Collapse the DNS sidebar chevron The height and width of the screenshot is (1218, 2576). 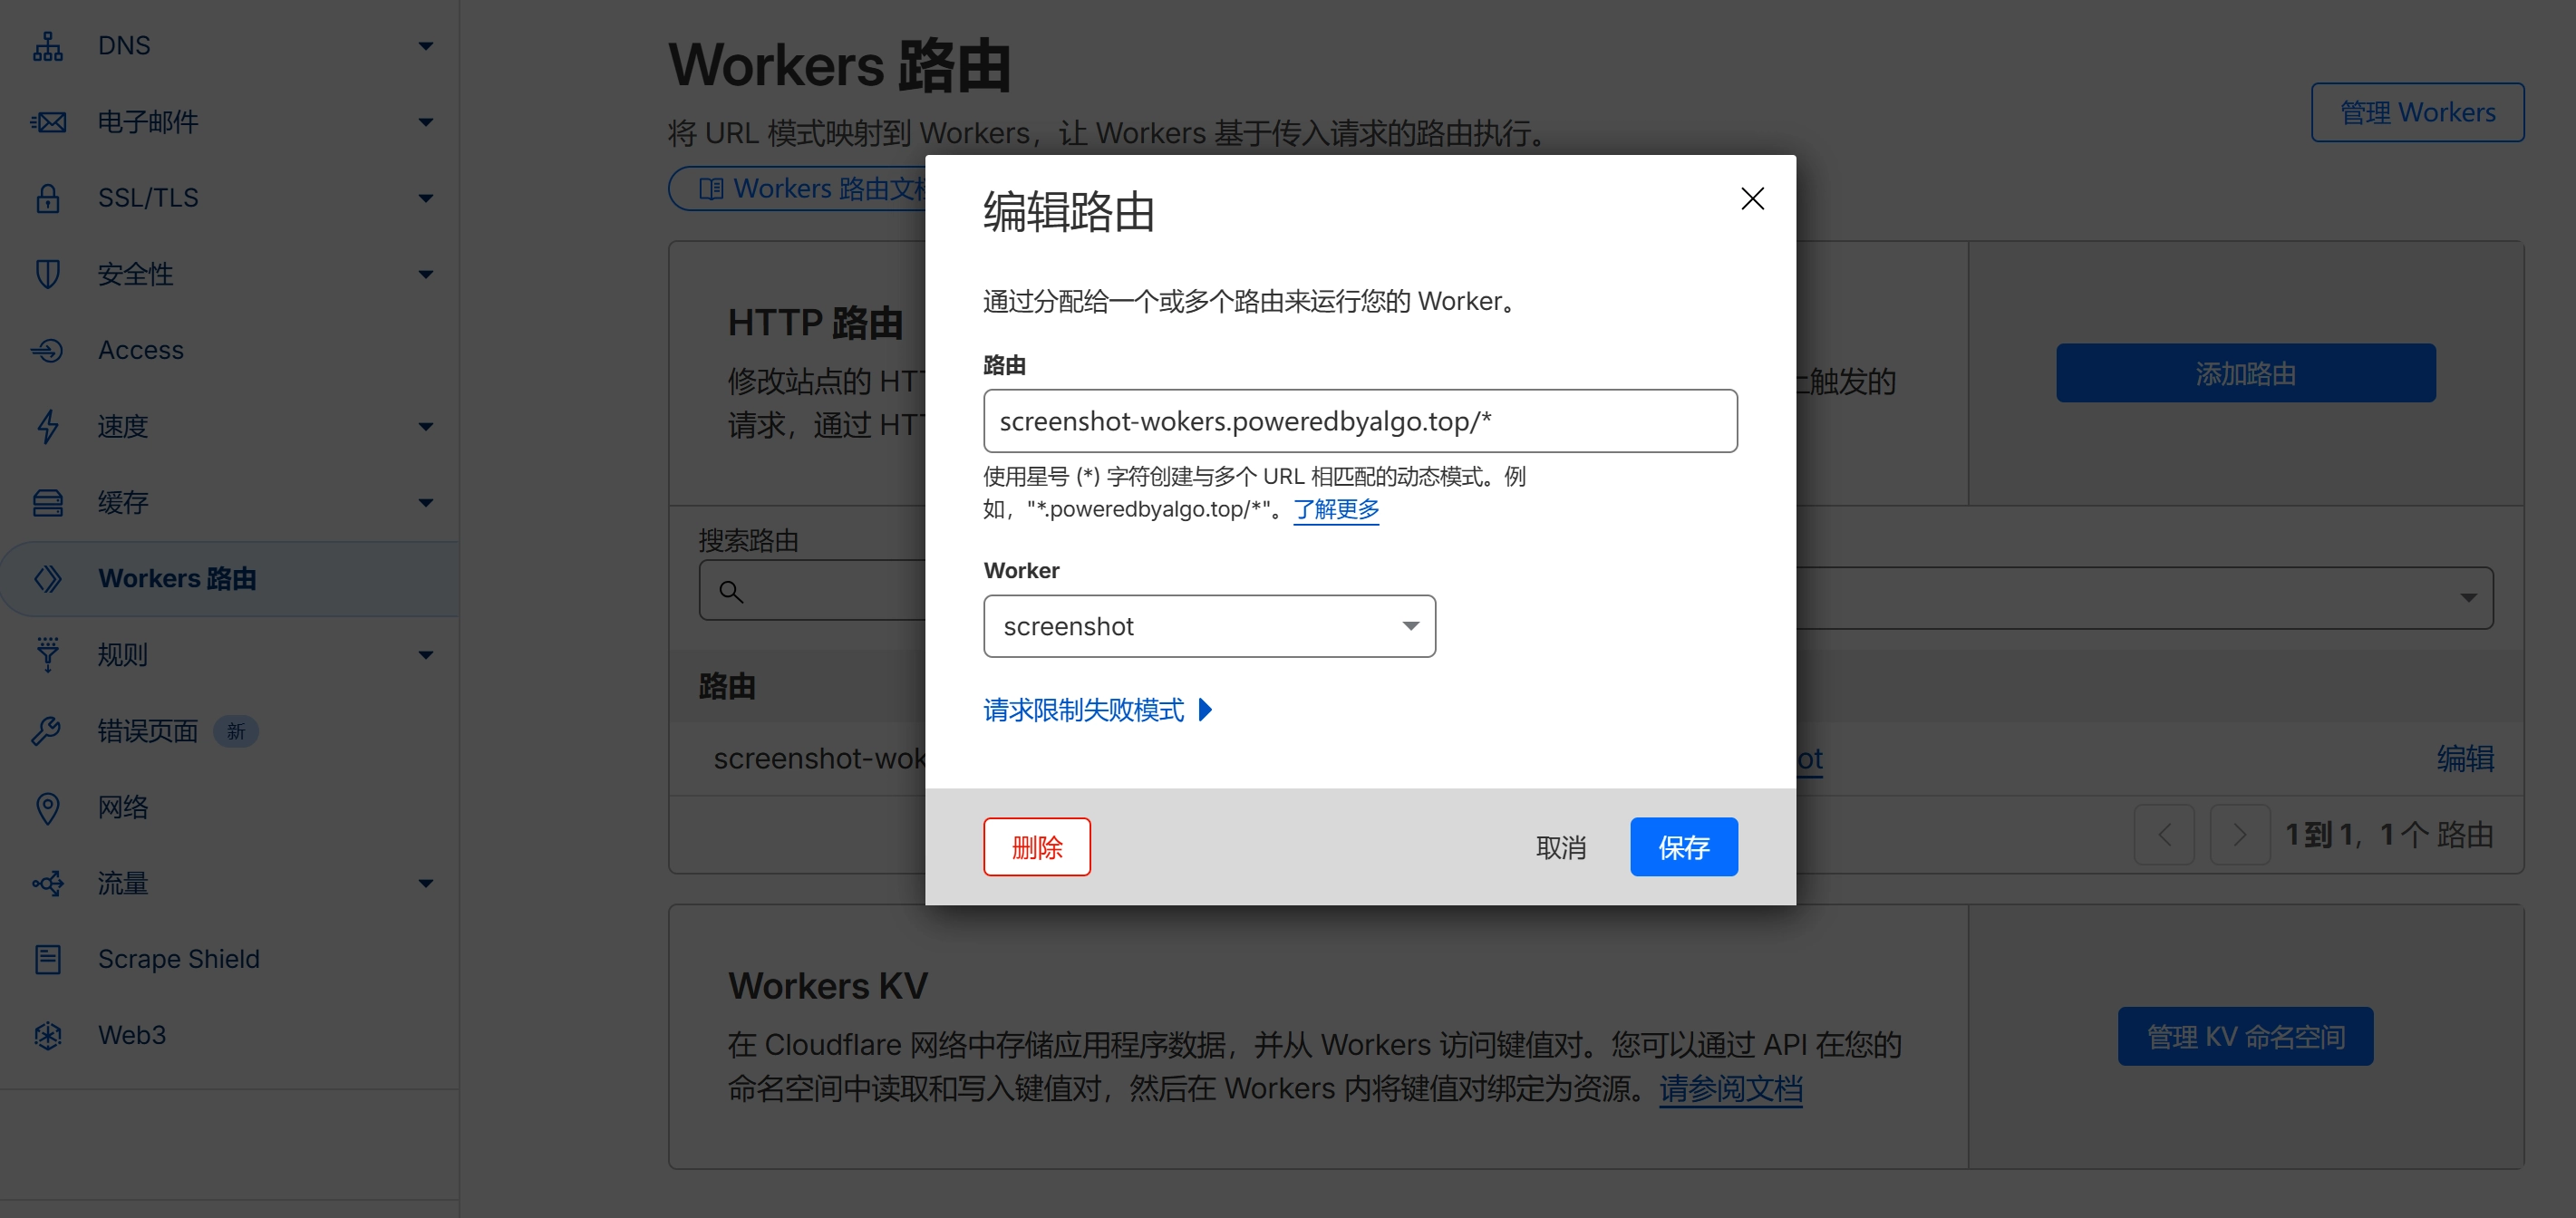tap(425, 45)
